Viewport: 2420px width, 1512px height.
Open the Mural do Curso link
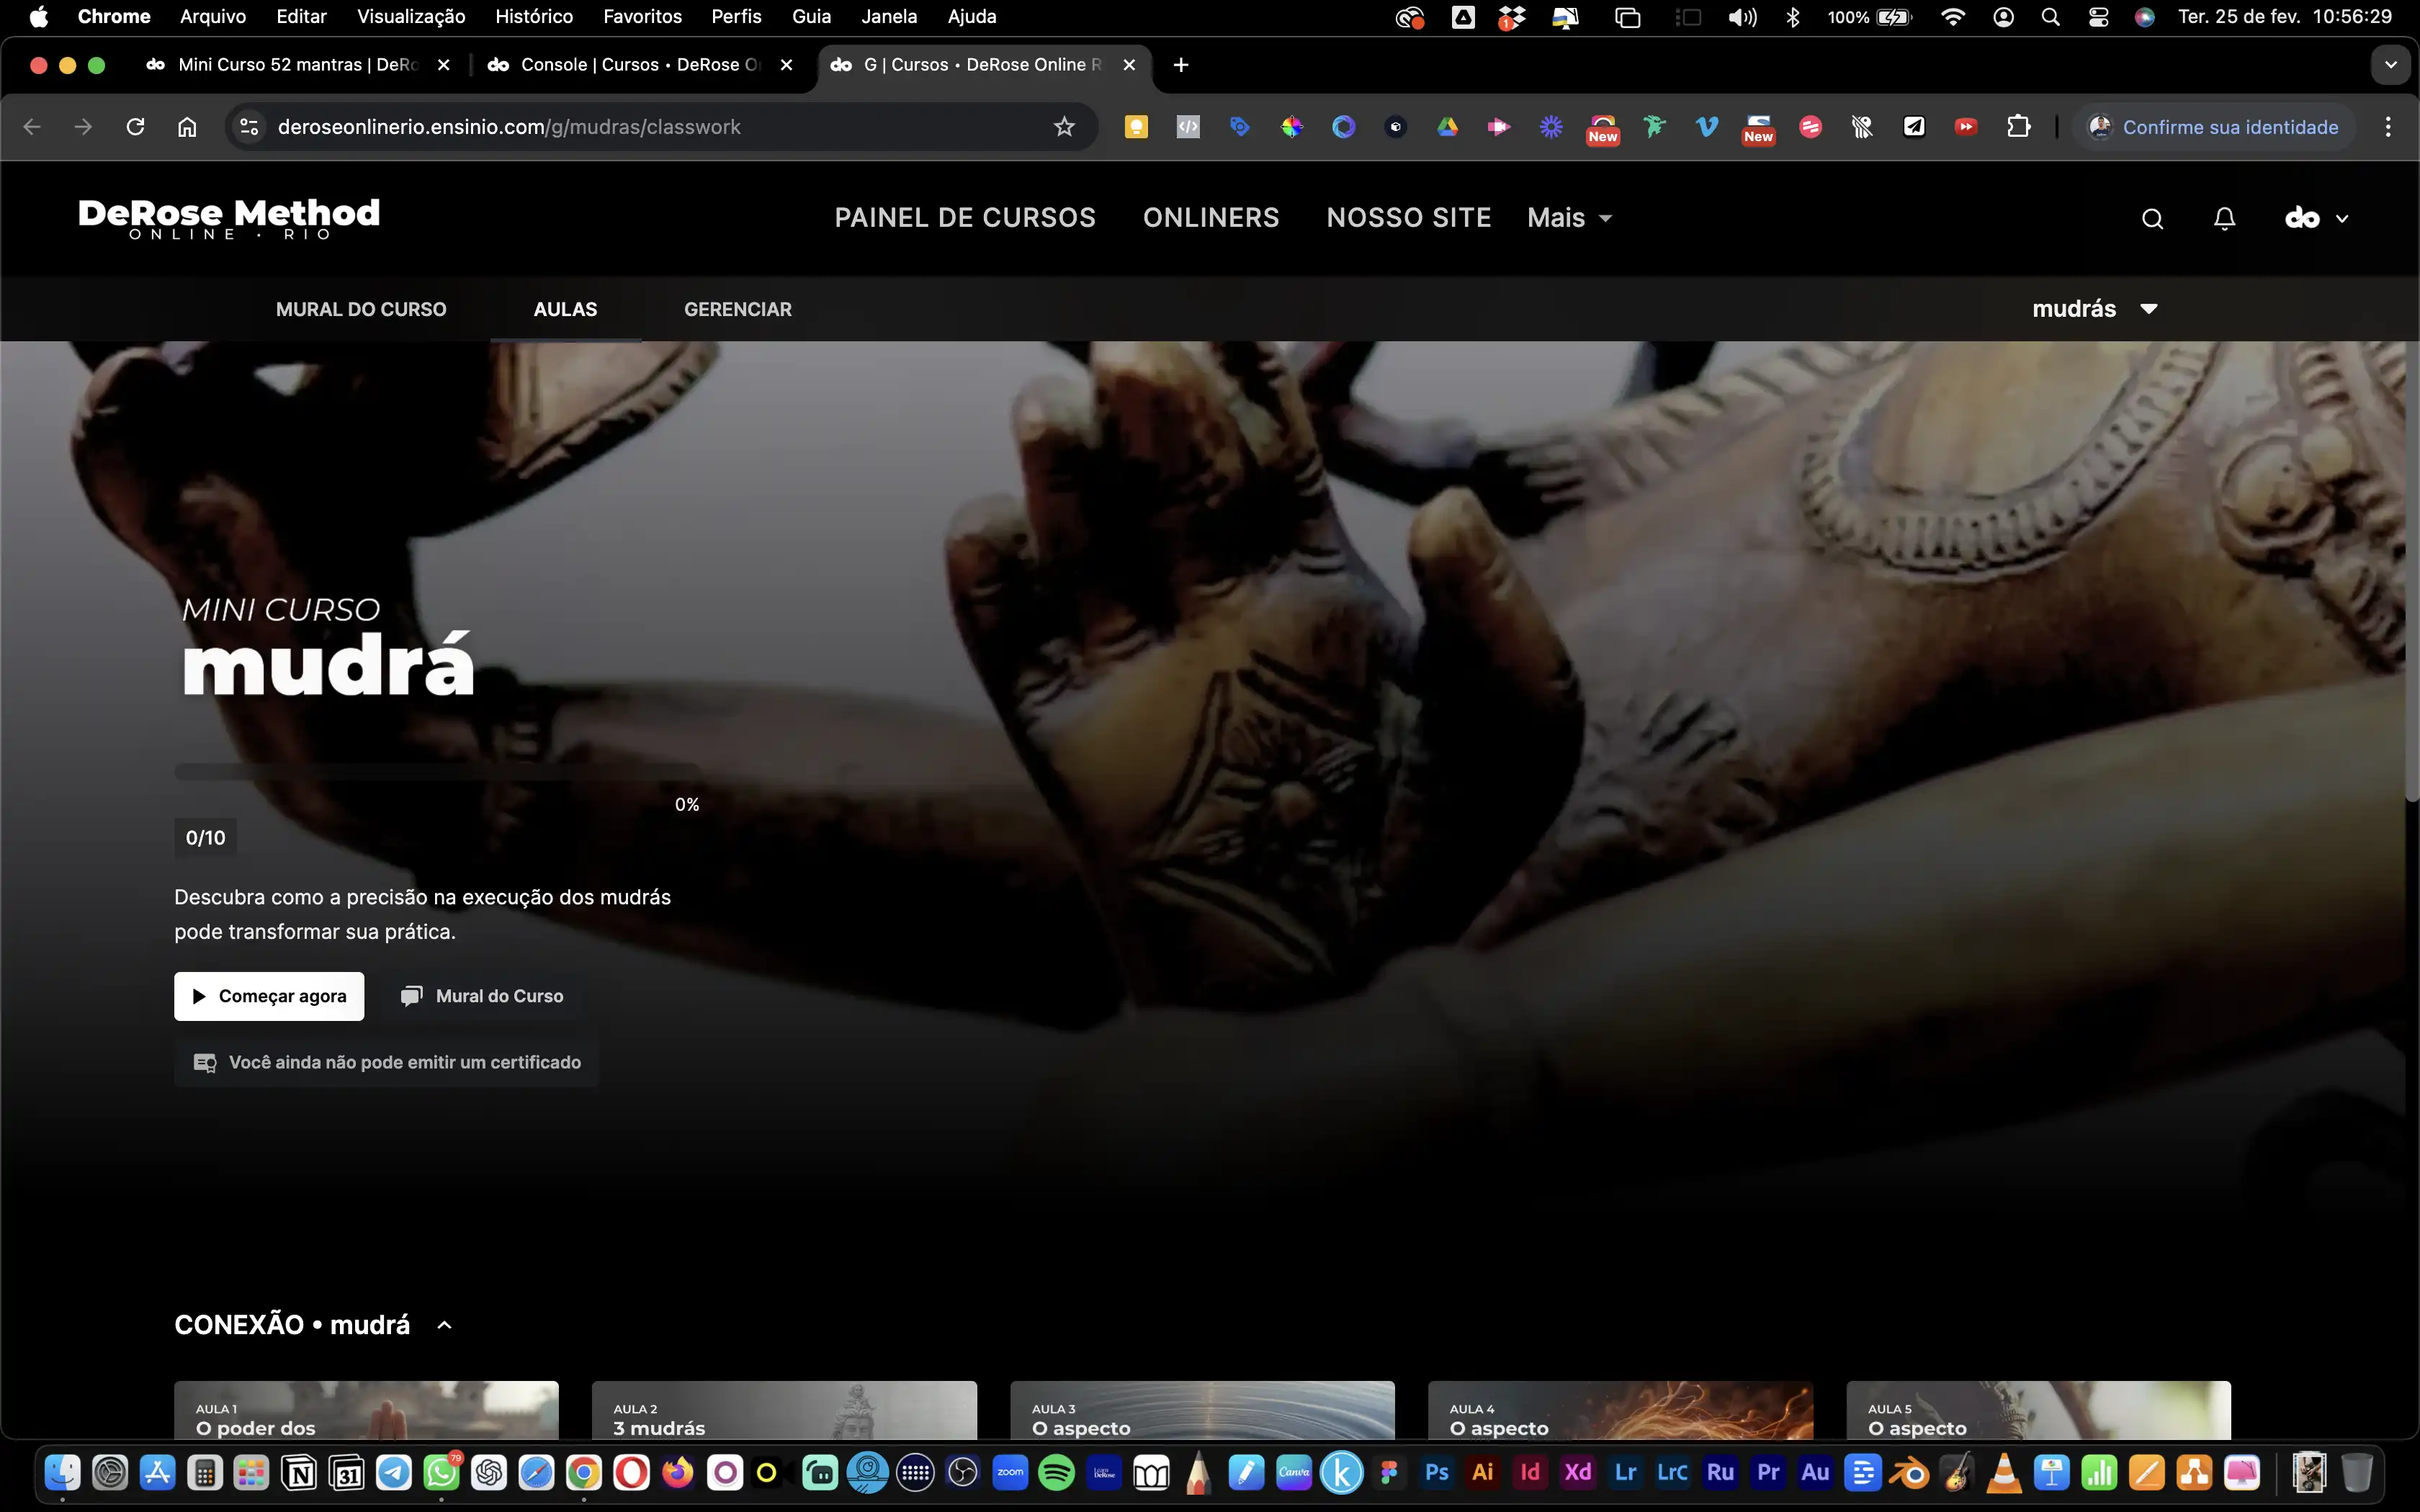pyautogui.click(x=483, y=996)
